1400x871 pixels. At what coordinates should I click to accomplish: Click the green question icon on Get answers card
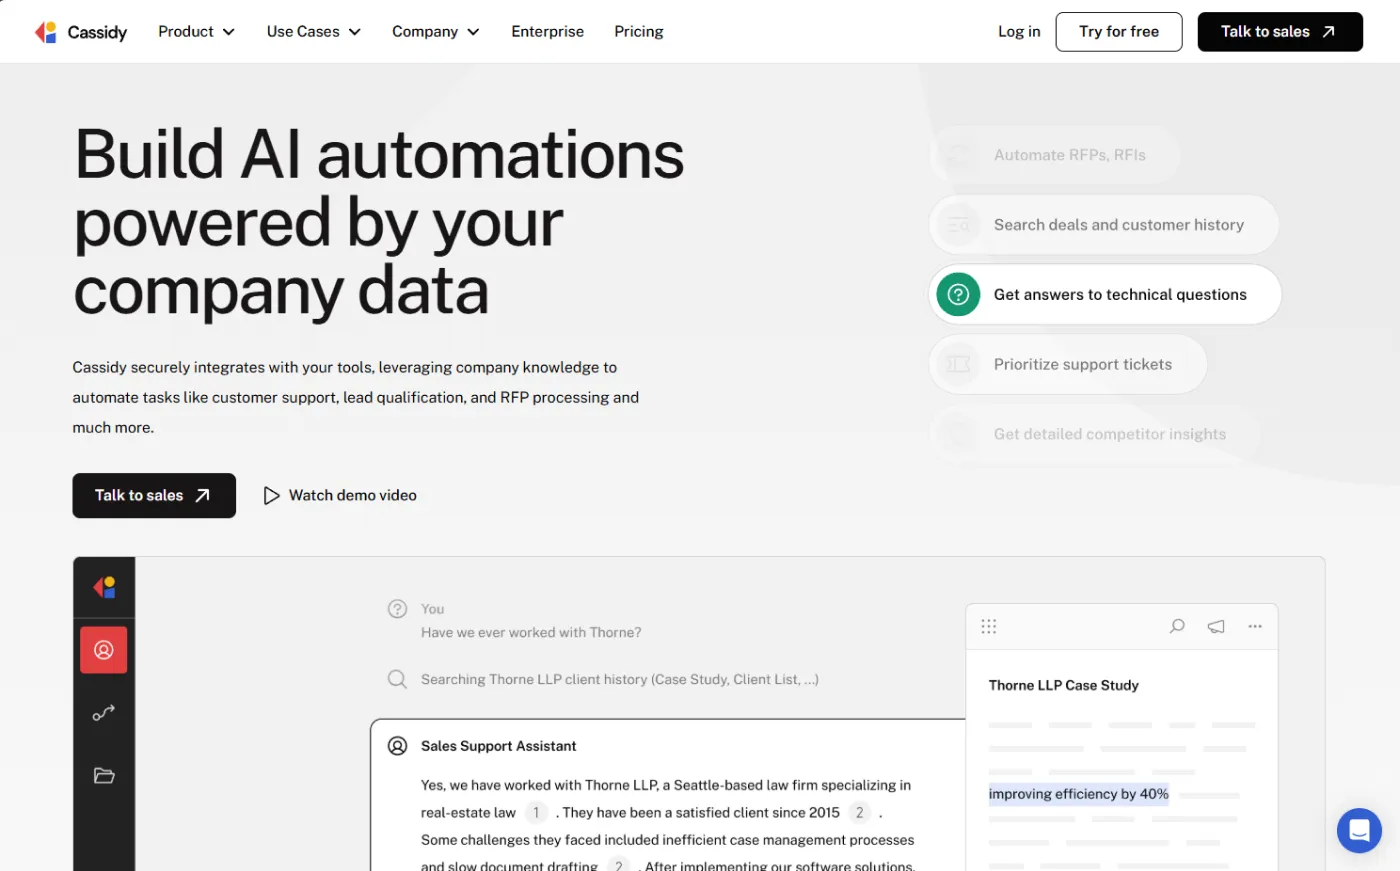click(x=957, y=294)
